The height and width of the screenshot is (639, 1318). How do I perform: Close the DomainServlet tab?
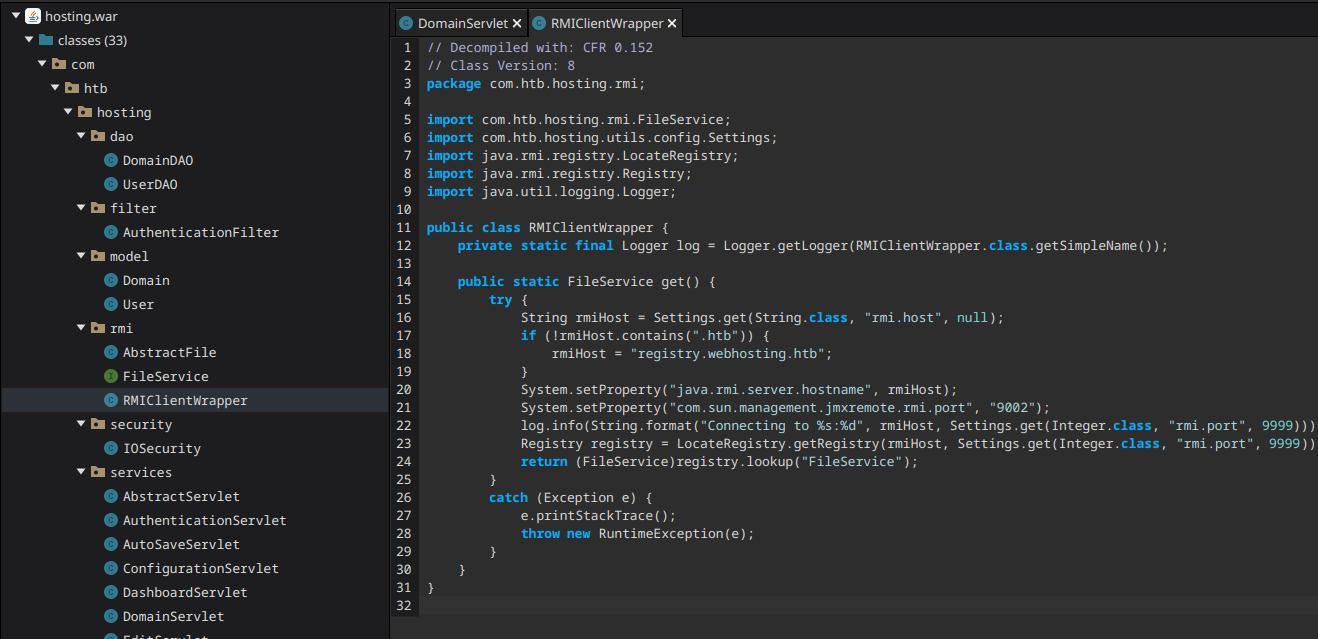pos(517,23)
